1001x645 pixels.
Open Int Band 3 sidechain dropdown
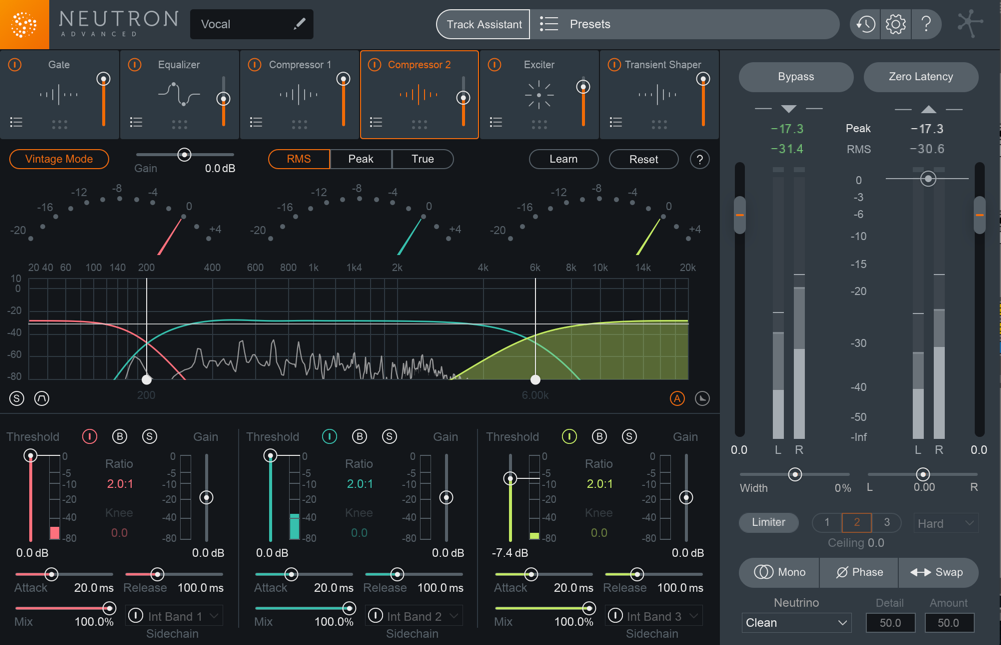click(x=654, y=616)
